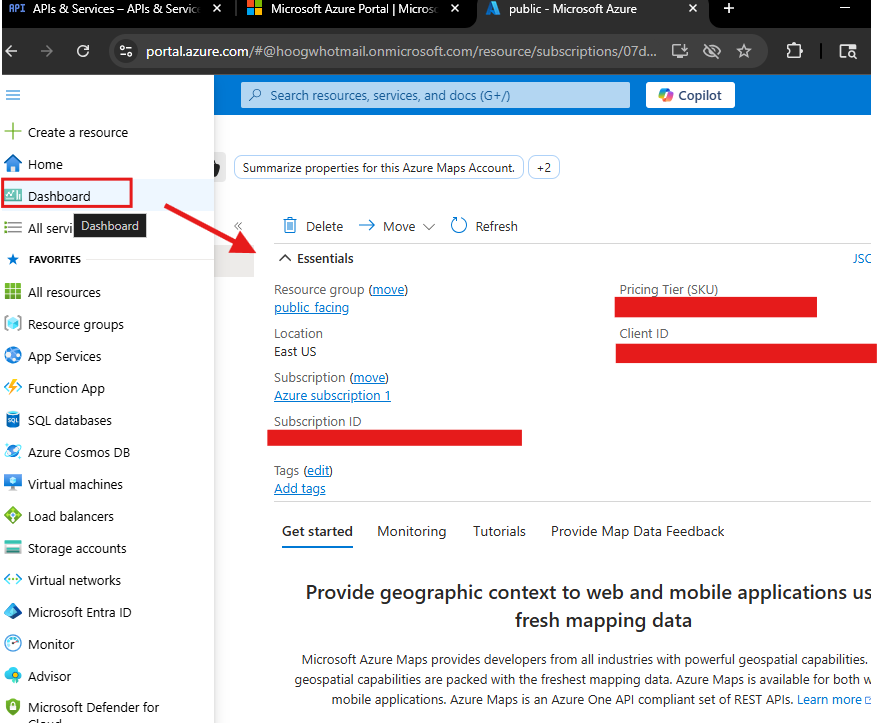Click the Create a resource plus icon
877x723 pixels.
tap(12, 132)
